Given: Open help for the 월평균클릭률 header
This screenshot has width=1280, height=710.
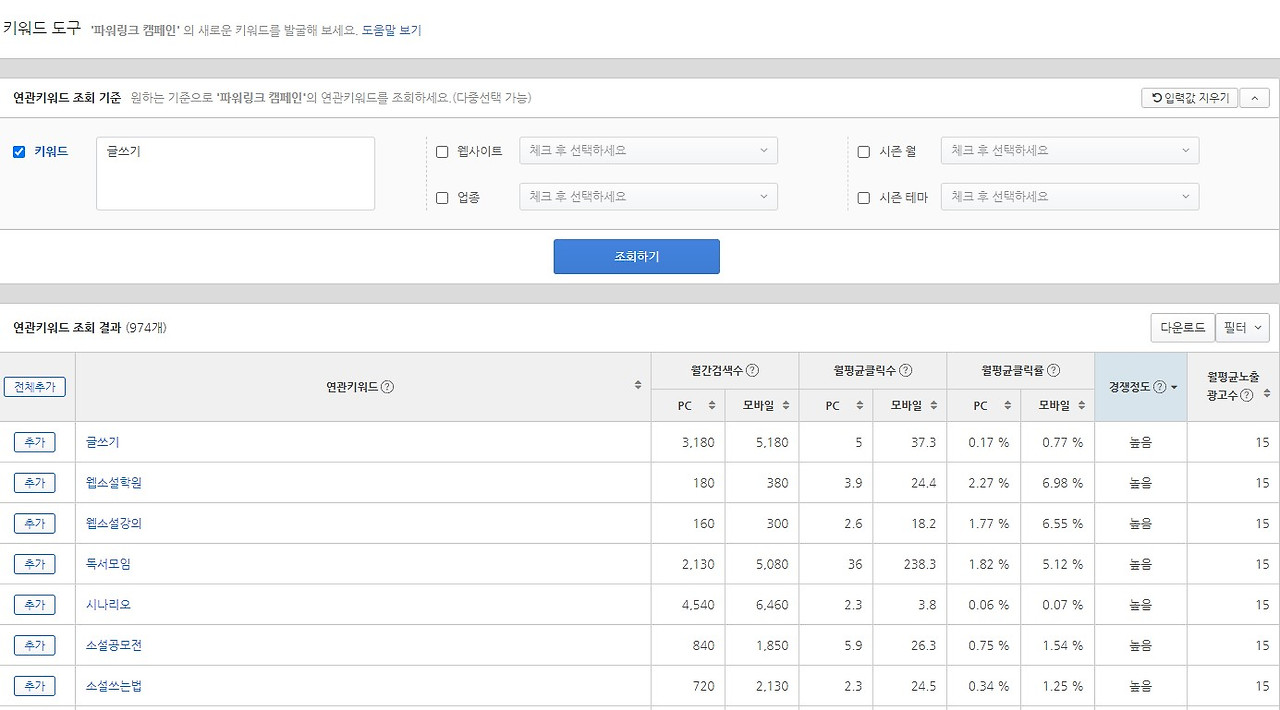Looking at the screenshot, I should point(1053,370).
